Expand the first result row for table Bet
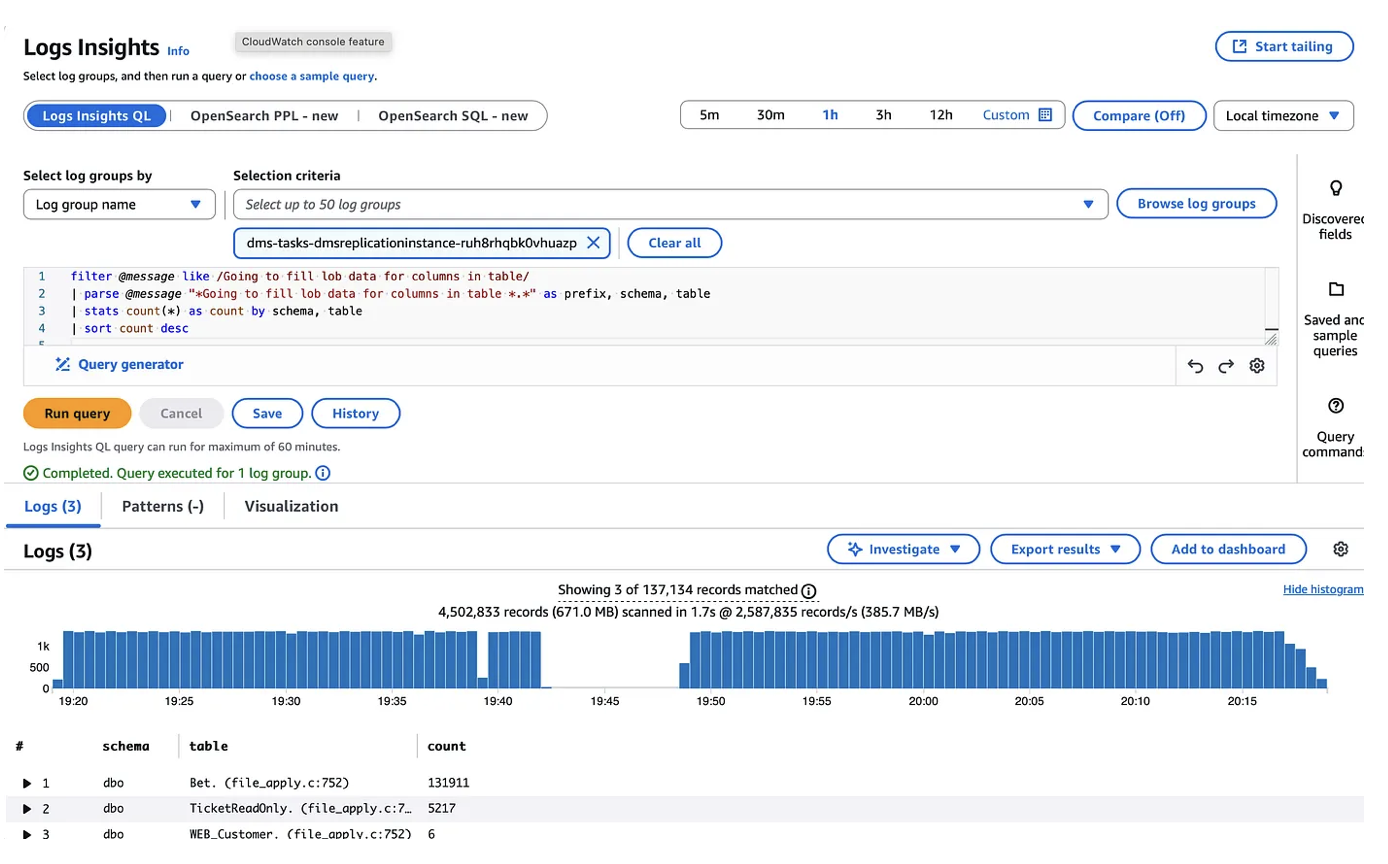Image resolution: width=1388 pixels, height=864 pixels. click(x=27, y=783)
